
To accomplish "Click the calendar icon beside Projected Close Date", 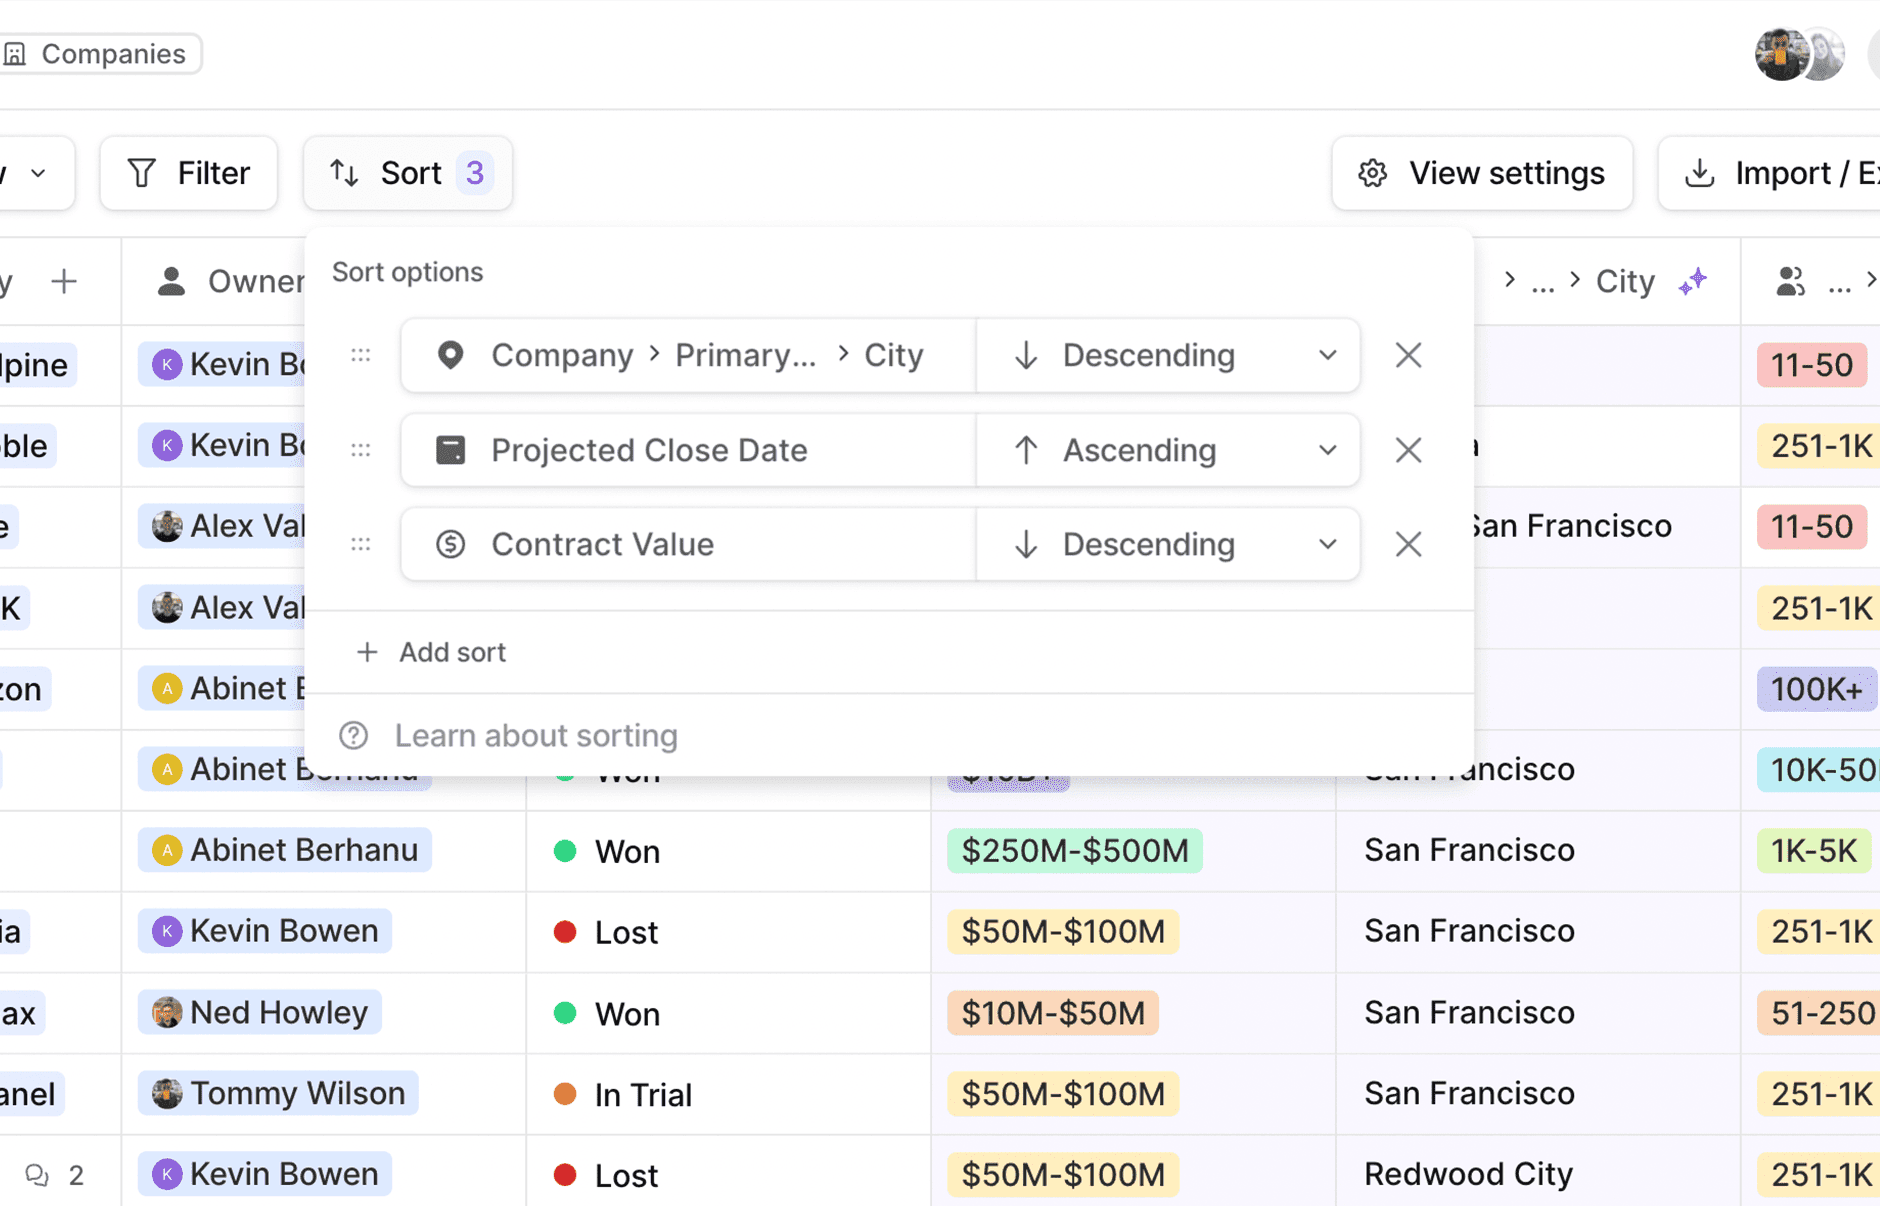I will pyautogui.click(x=451, y=450).
